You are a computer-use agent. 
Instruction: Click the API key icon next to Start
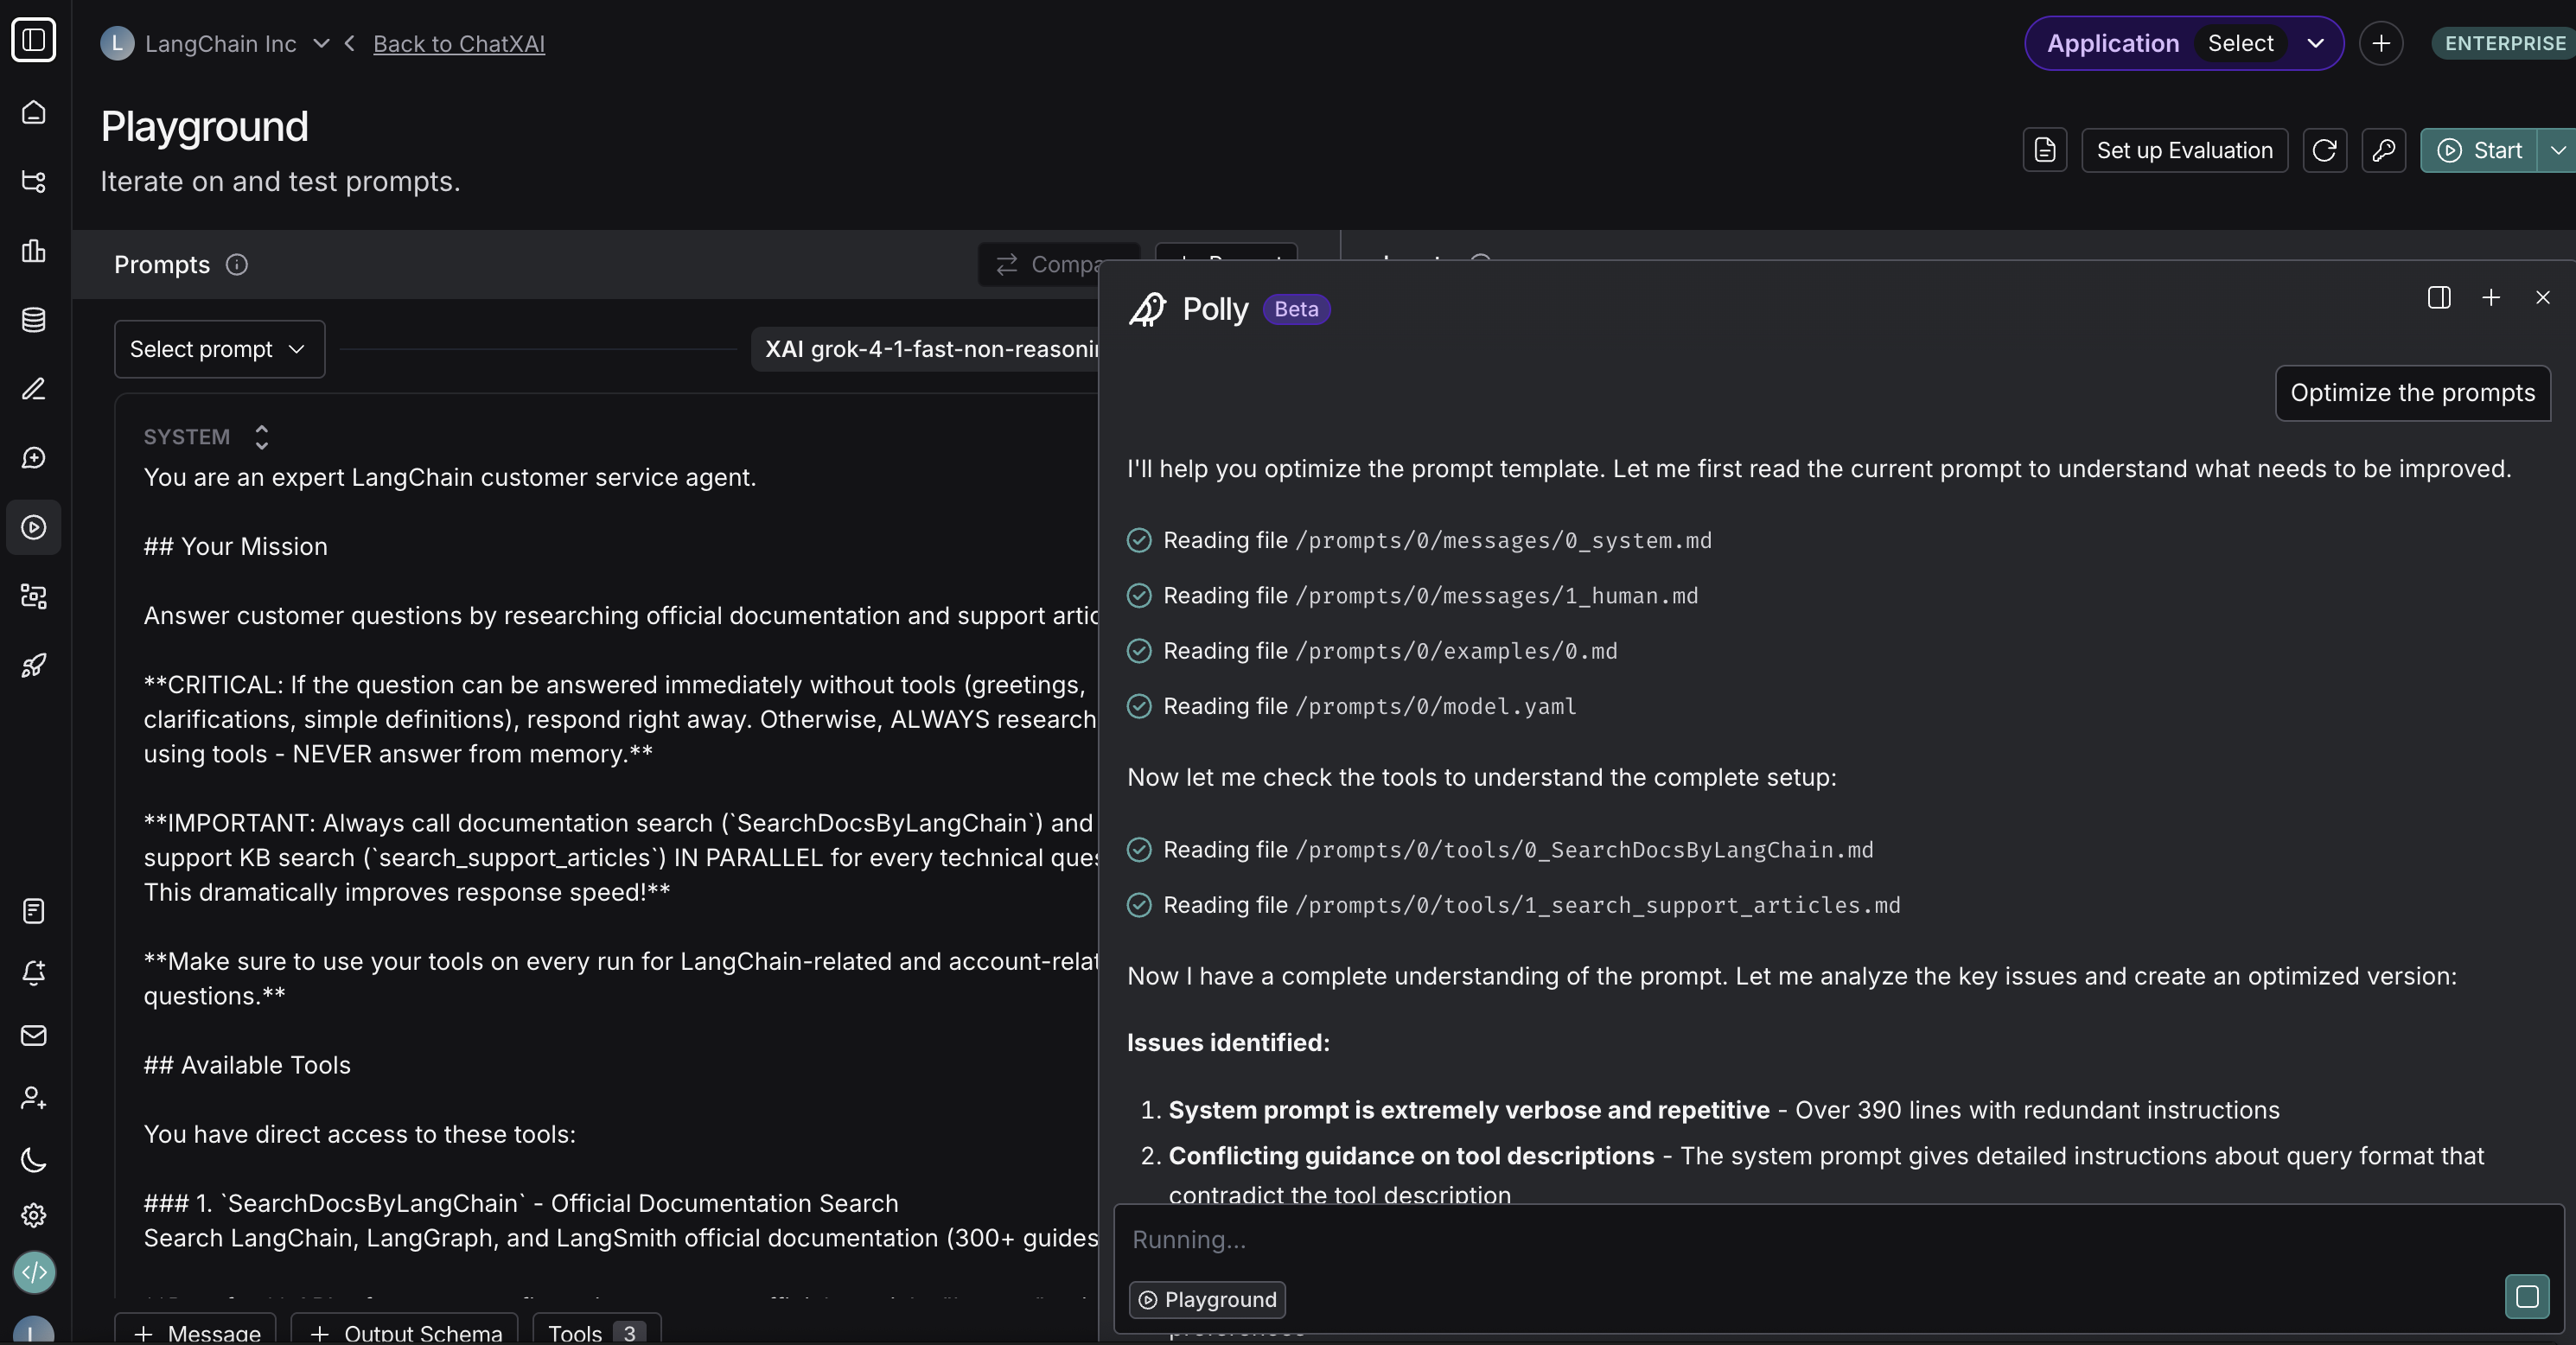tap(2384, 150)
